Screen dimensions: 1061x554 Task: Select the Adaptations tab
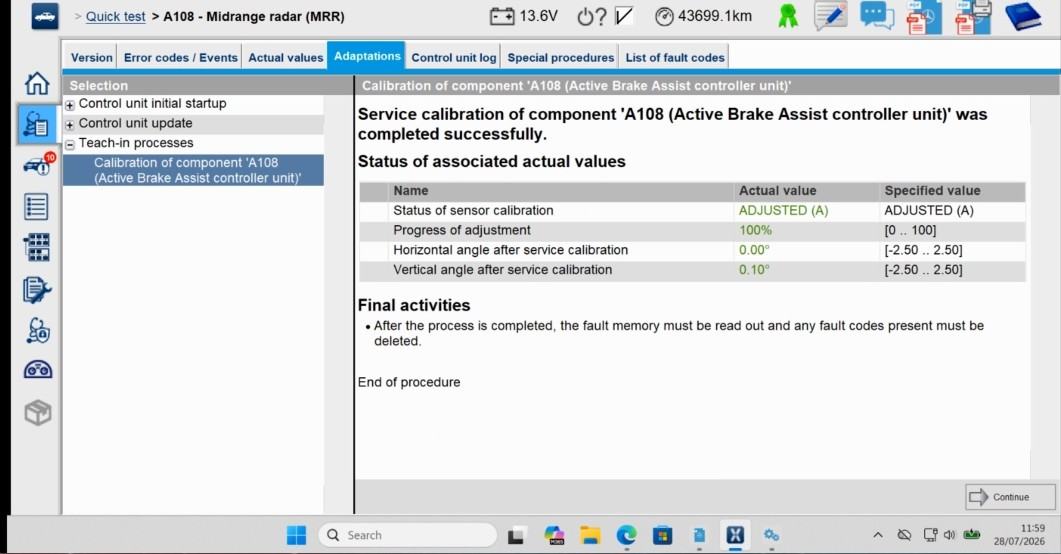(x=367, y=56)
